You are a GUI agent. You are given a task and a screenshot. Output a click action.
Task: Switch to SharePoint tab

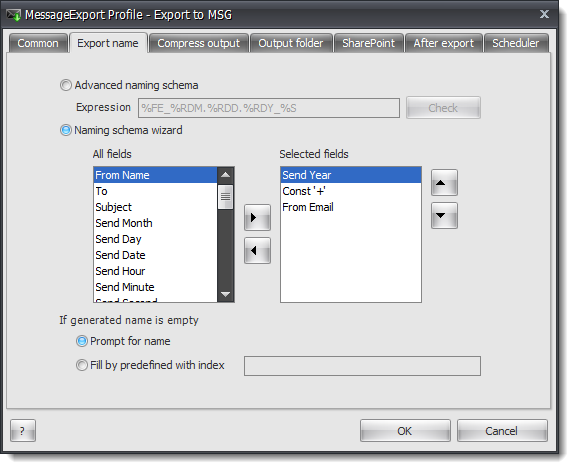369,43
